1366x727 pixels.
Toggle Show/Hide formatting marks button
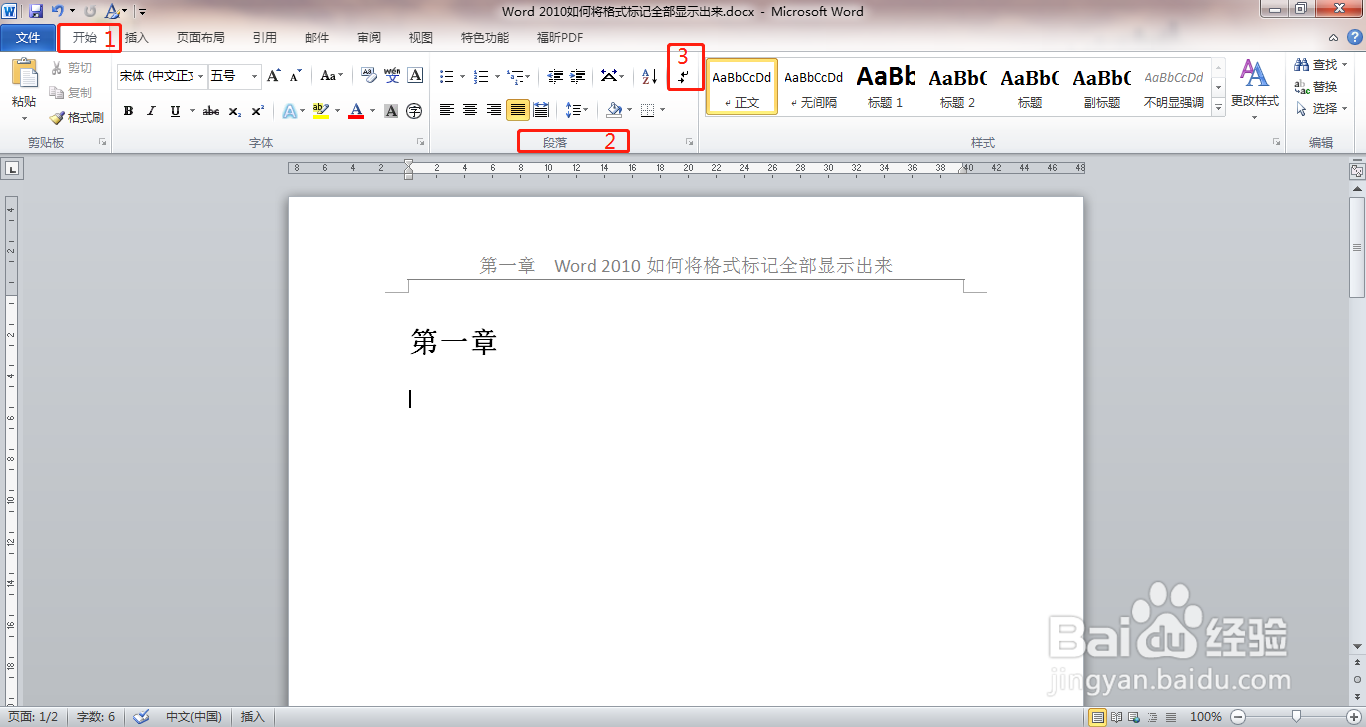(x=685, y=76)
